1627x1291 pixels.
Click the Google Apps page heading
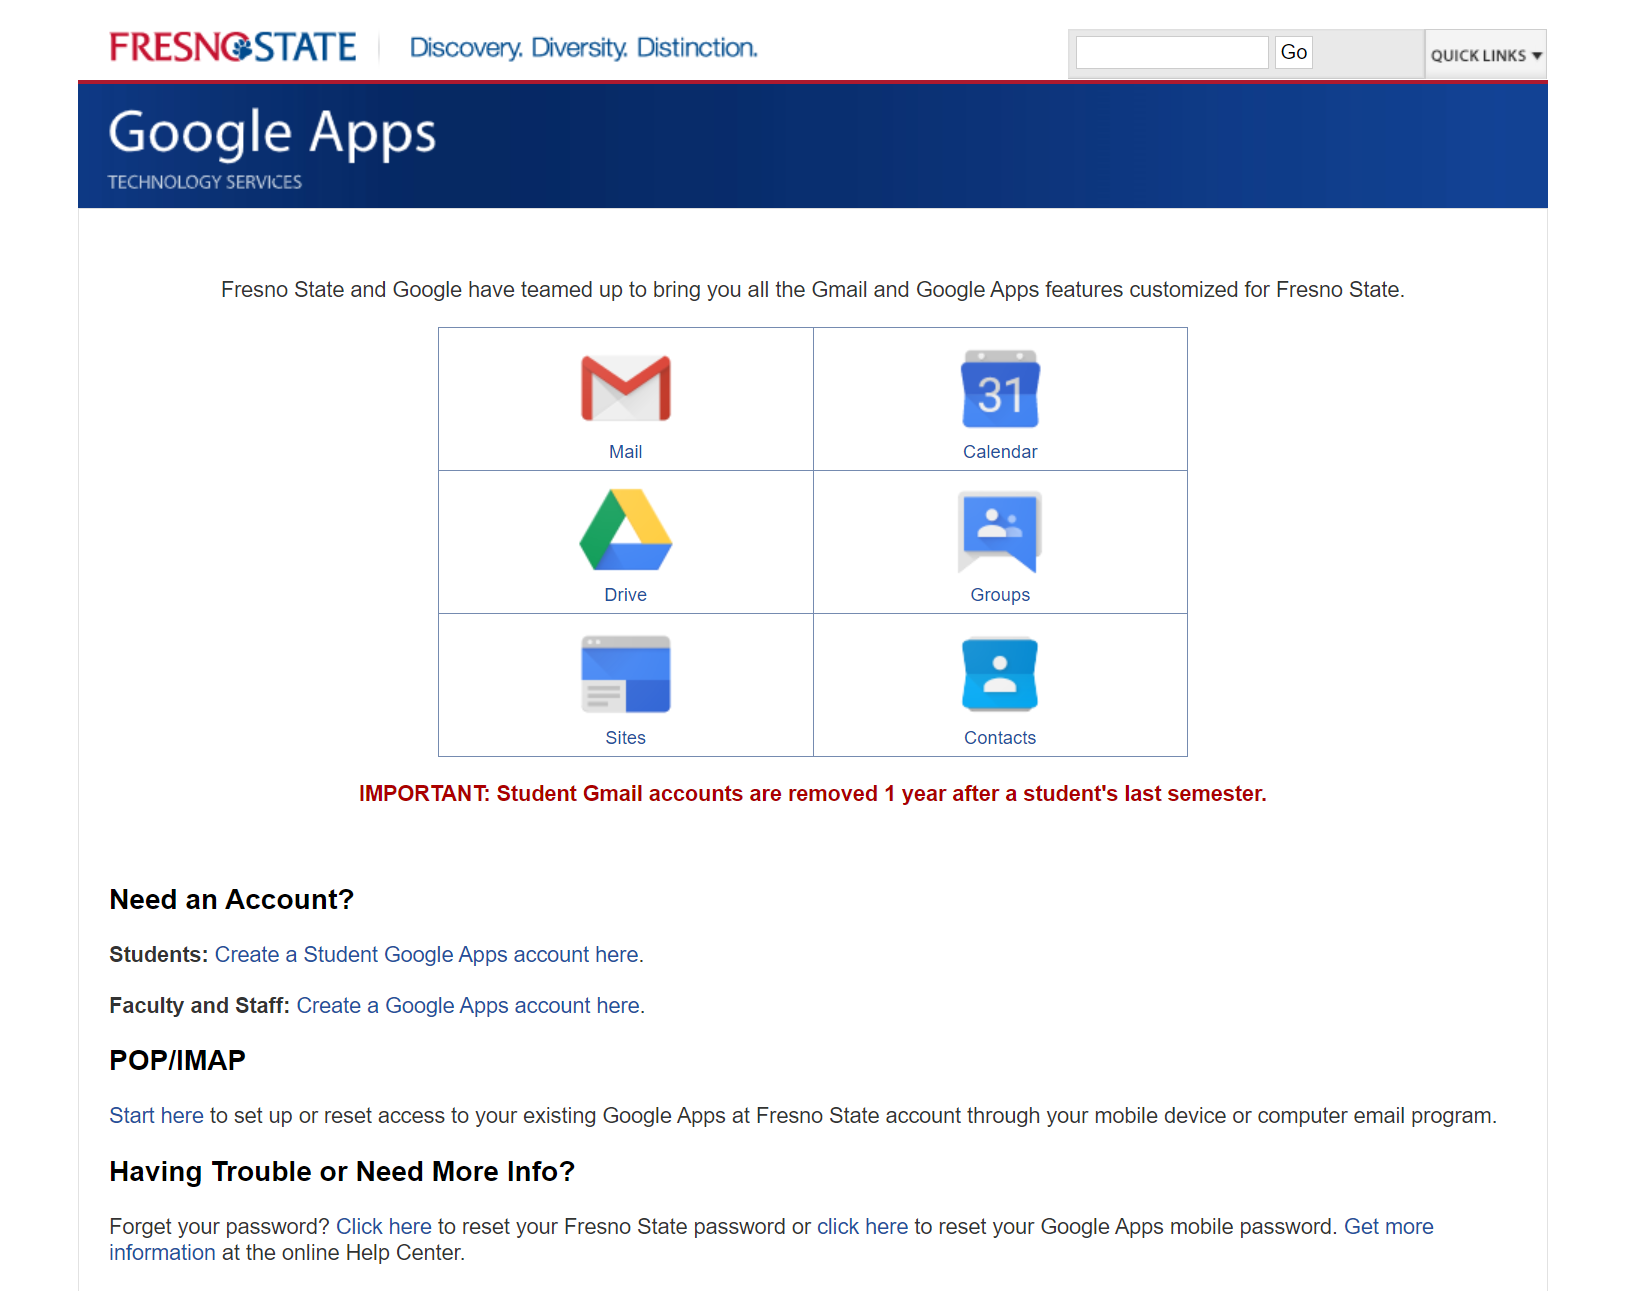click(272, 134)
